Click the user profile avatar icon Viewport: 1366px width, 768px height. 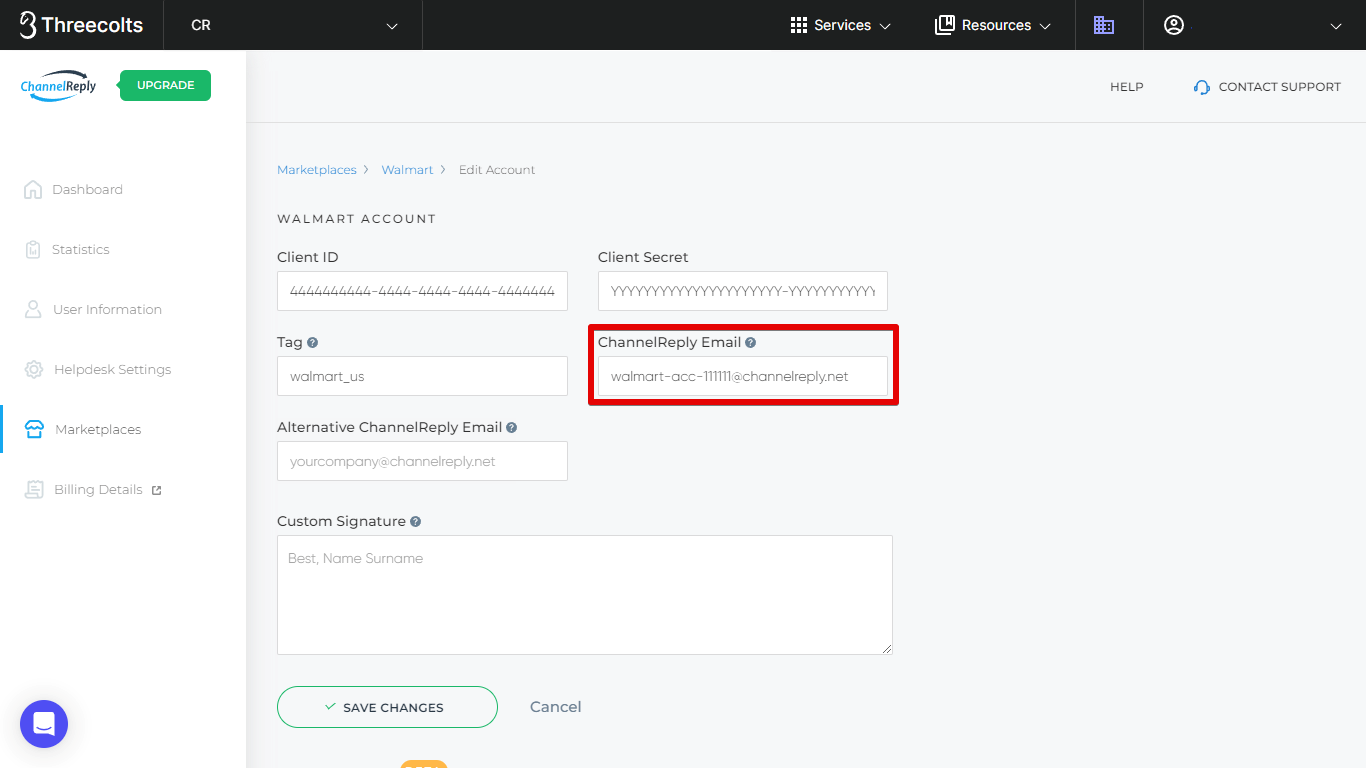tap(1174, 25)
